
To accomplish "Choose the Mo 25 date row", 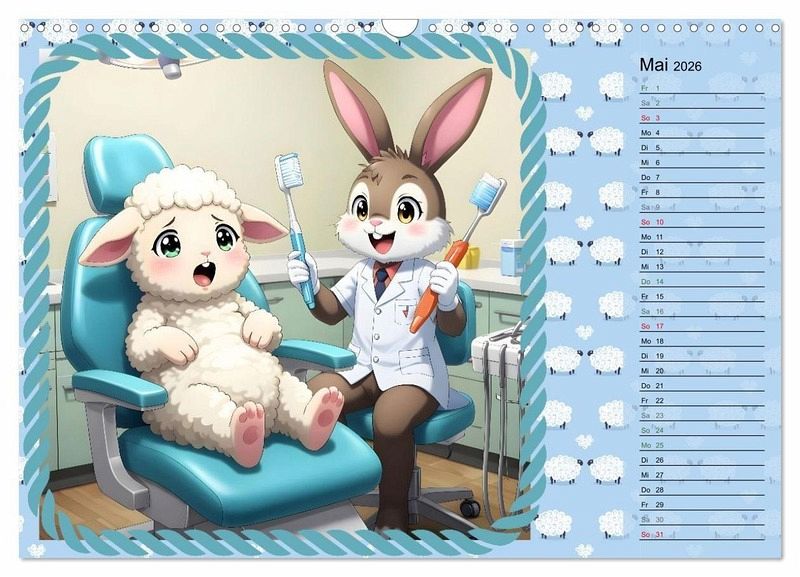I will pos(700,445).
